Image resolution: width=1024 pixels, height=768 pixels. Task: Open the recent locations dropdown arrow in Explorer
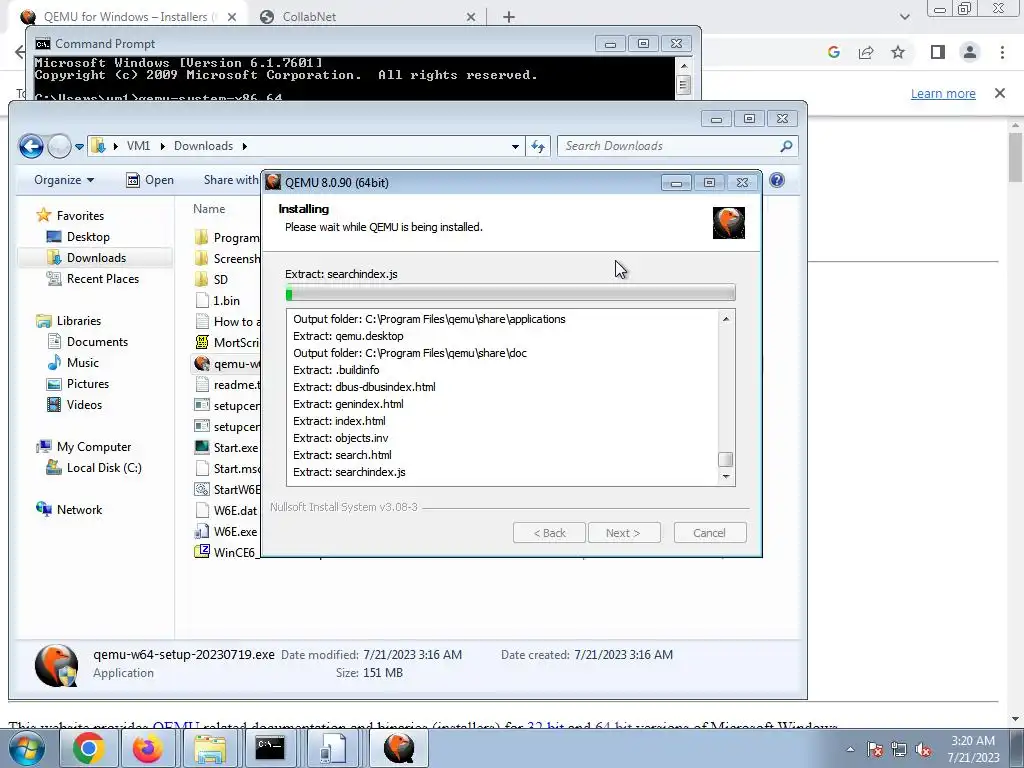(79, 147)
